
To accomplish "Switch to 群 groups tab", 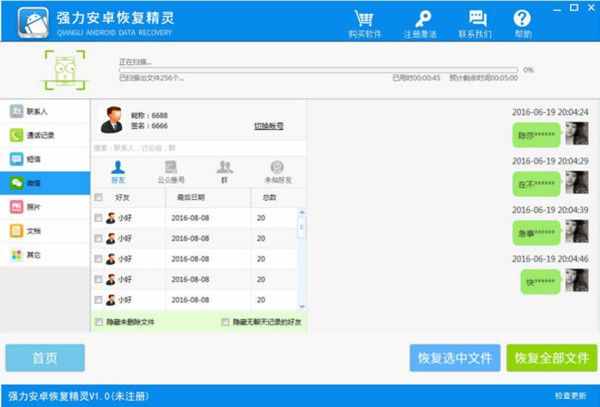I will (225, 170).
